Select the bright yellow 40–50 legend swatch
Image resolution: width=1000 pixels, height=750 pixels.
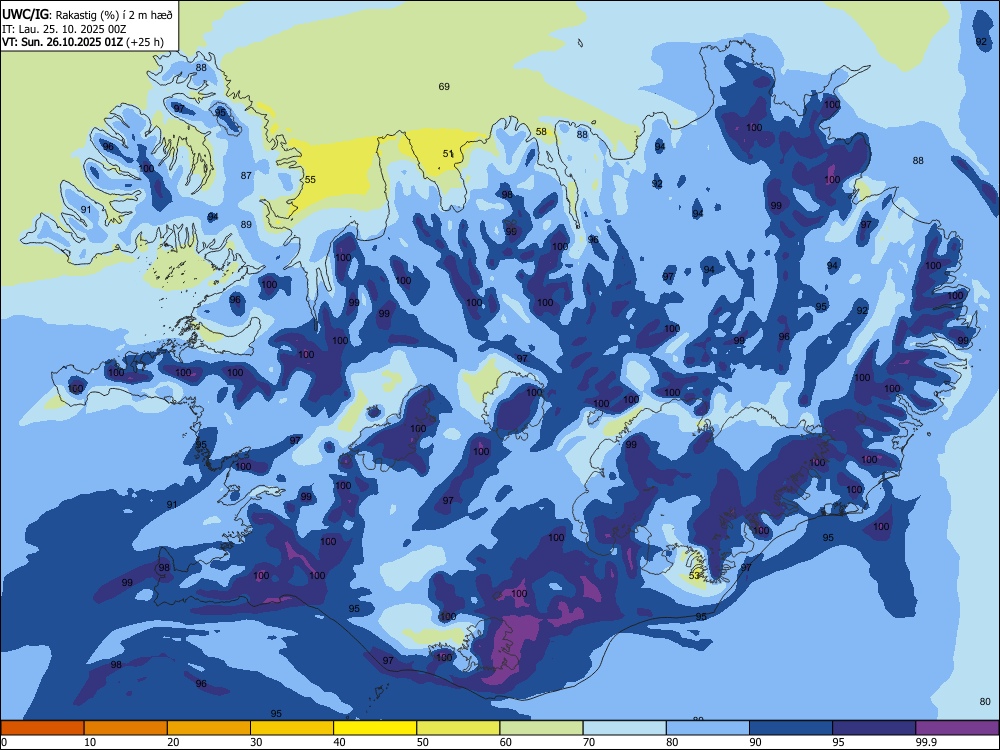(x=375, y=728)
